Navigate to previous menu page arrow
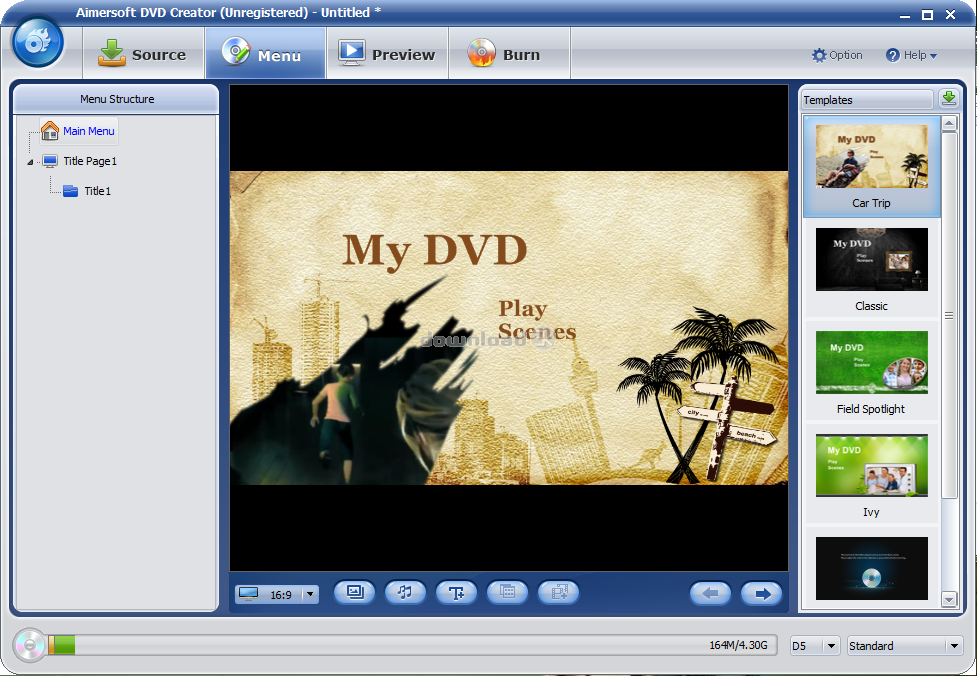977x676 pixels. click(710, 593)
